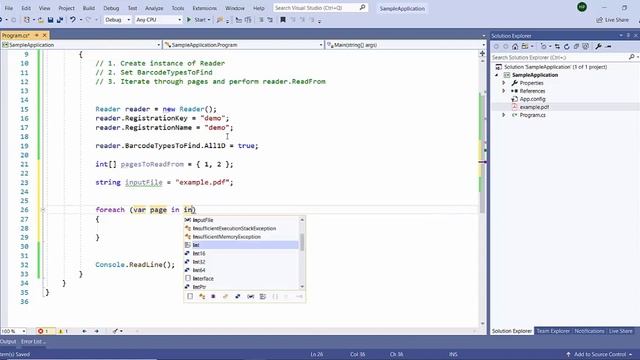Open the Extensions menu

(204, 8)
